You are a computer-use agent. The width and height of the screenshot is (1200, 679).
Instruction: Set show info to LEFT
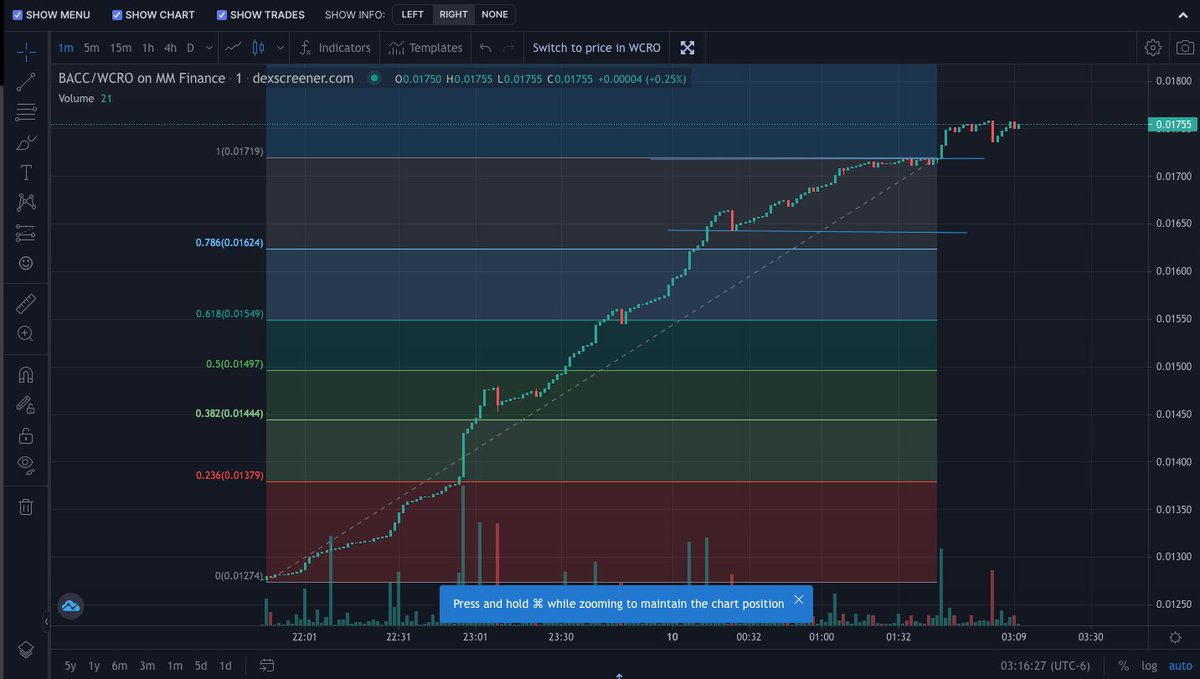413,15
